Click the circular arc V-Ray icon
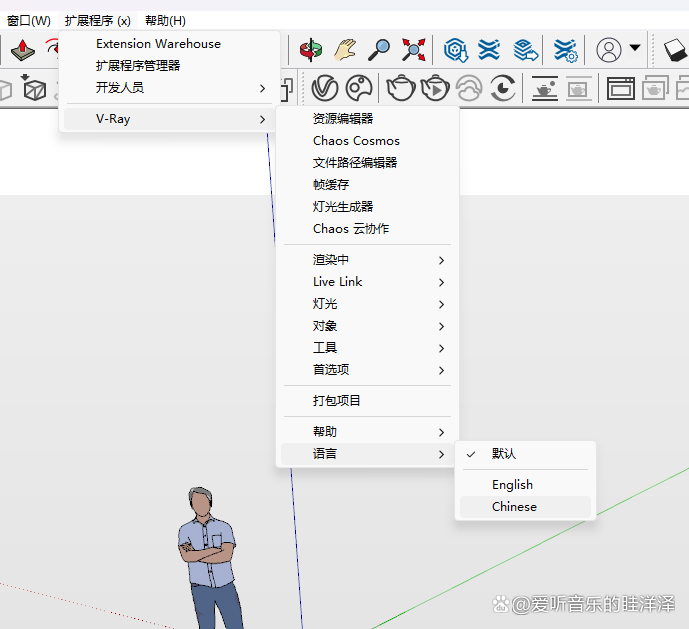The width and height of the screenshot is (689, 629). (503, 88)
